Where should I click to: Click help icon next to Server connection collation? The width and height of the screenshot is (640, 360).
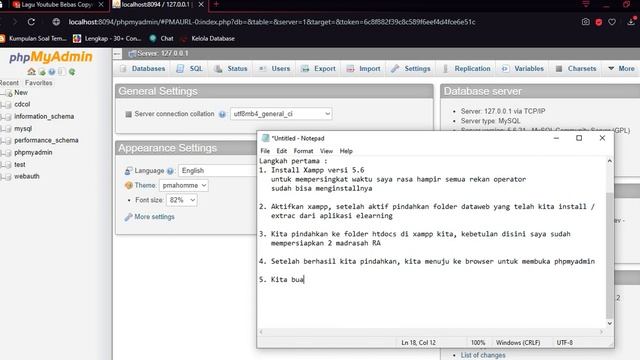pyautogui.click(x=222, y=114)
